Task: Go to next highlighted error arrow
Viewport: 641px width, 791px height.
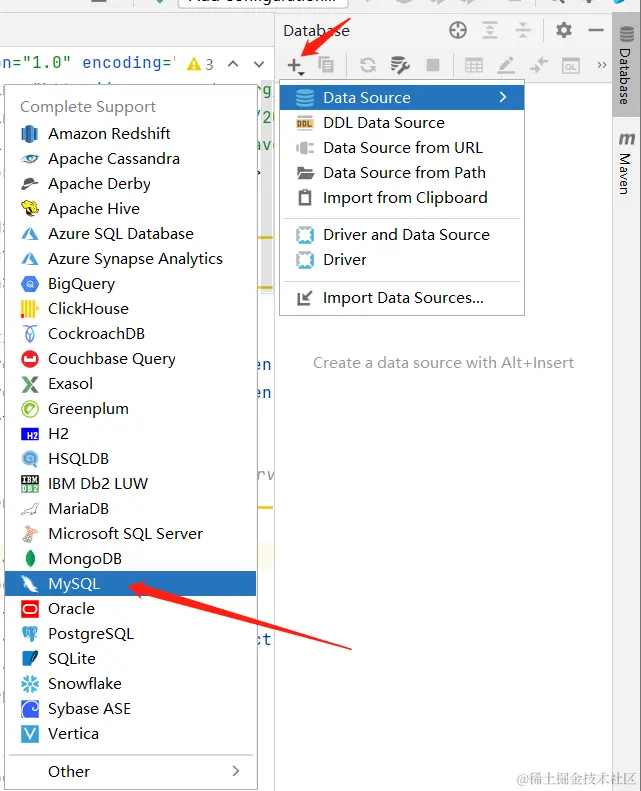Action: coord(259,64)
